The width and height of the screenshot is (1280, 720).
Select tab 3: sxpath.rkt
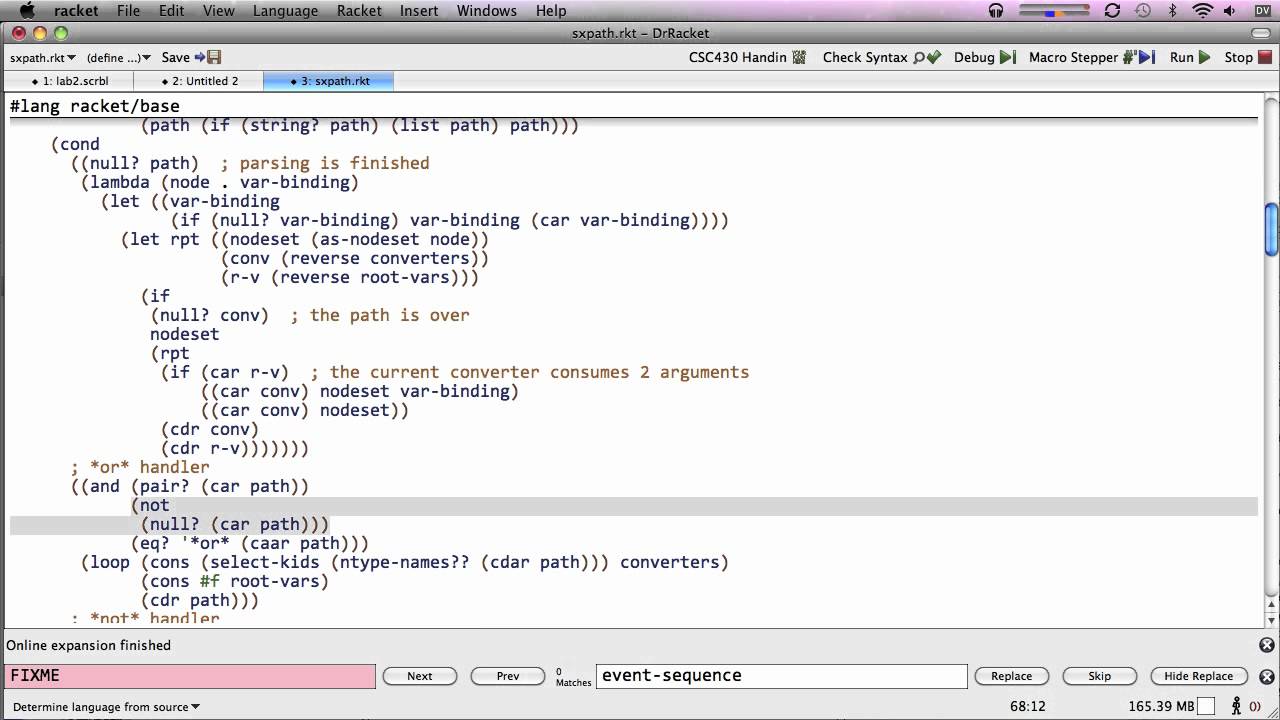tap(329, 81)
